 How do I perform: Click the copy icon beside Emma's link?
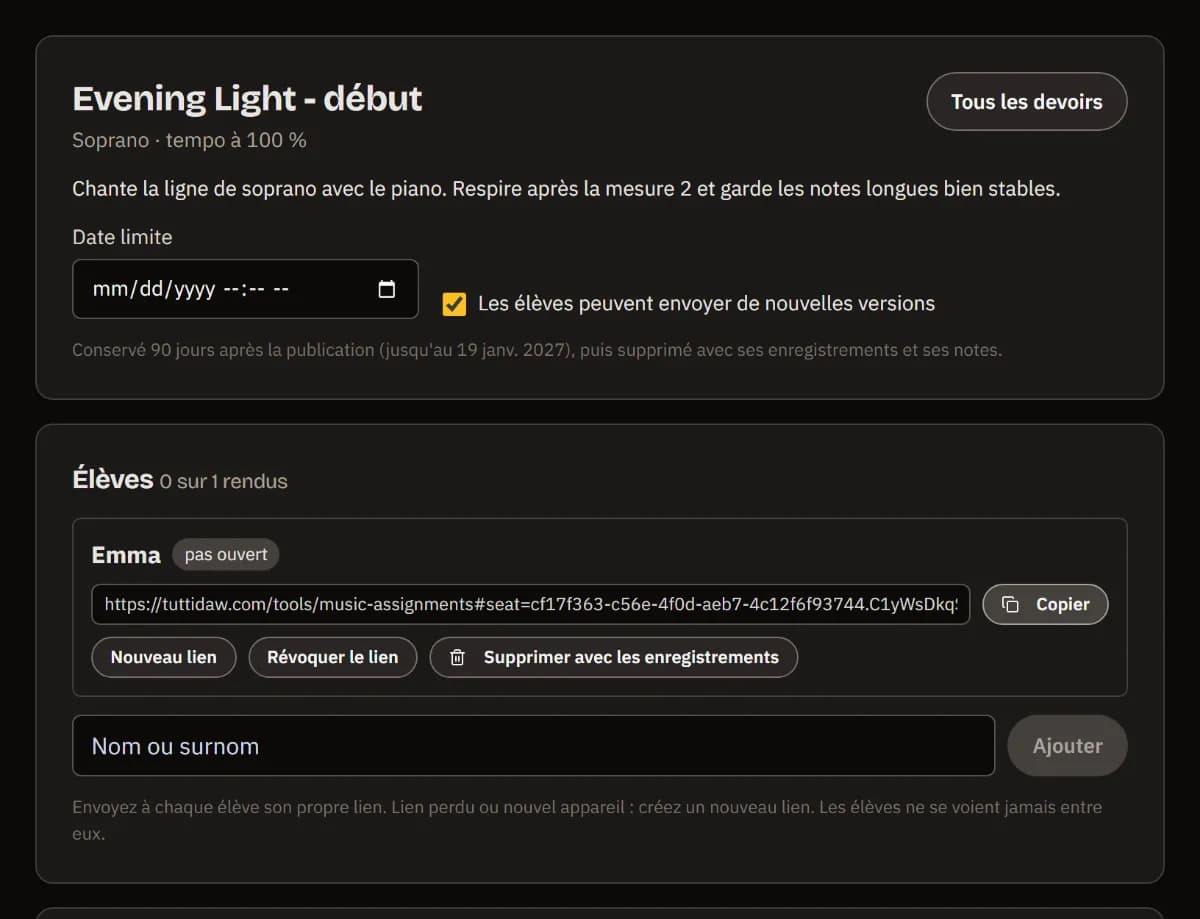(x=1011, y=604)
